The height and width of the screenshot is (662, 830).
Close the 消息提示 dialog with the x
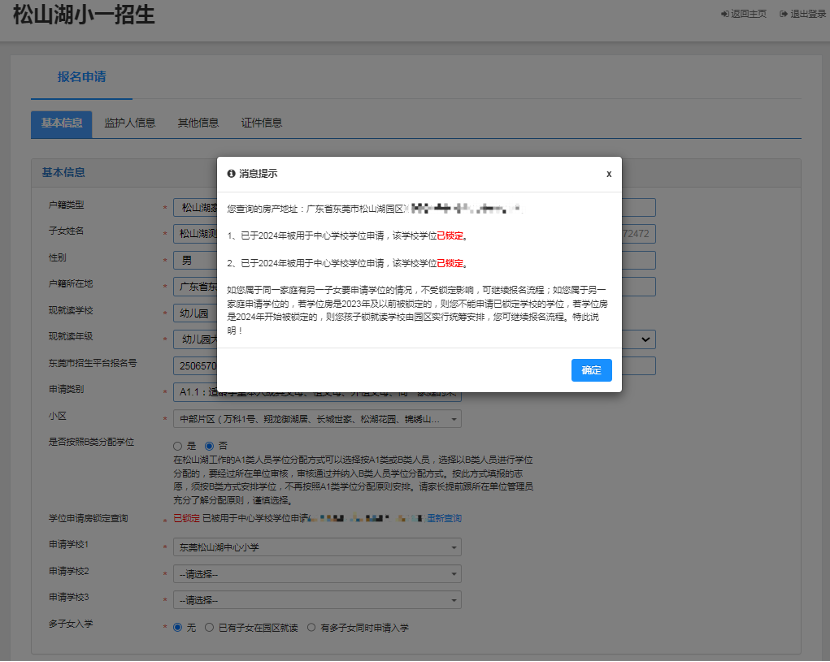point(608,173)
